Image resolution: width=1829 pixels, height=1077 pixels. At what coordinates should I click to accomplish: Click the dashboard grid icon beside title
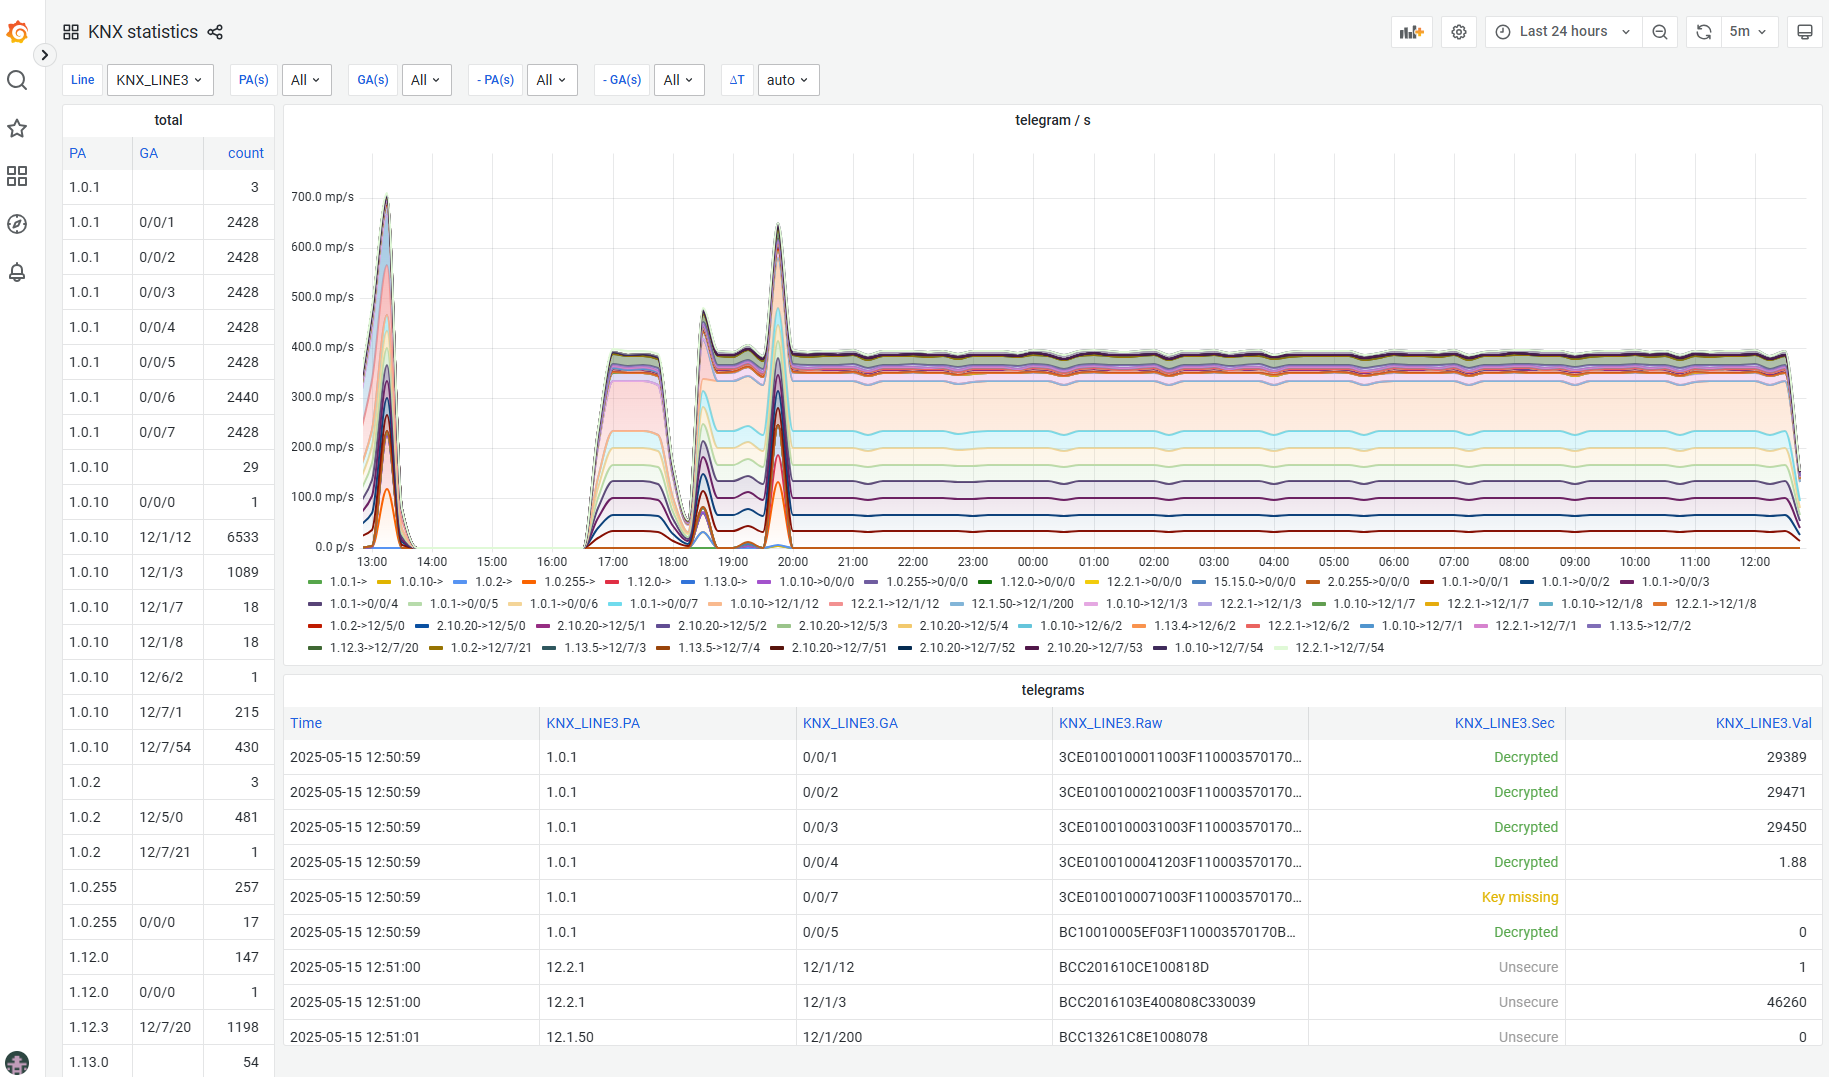click(71, 32)
